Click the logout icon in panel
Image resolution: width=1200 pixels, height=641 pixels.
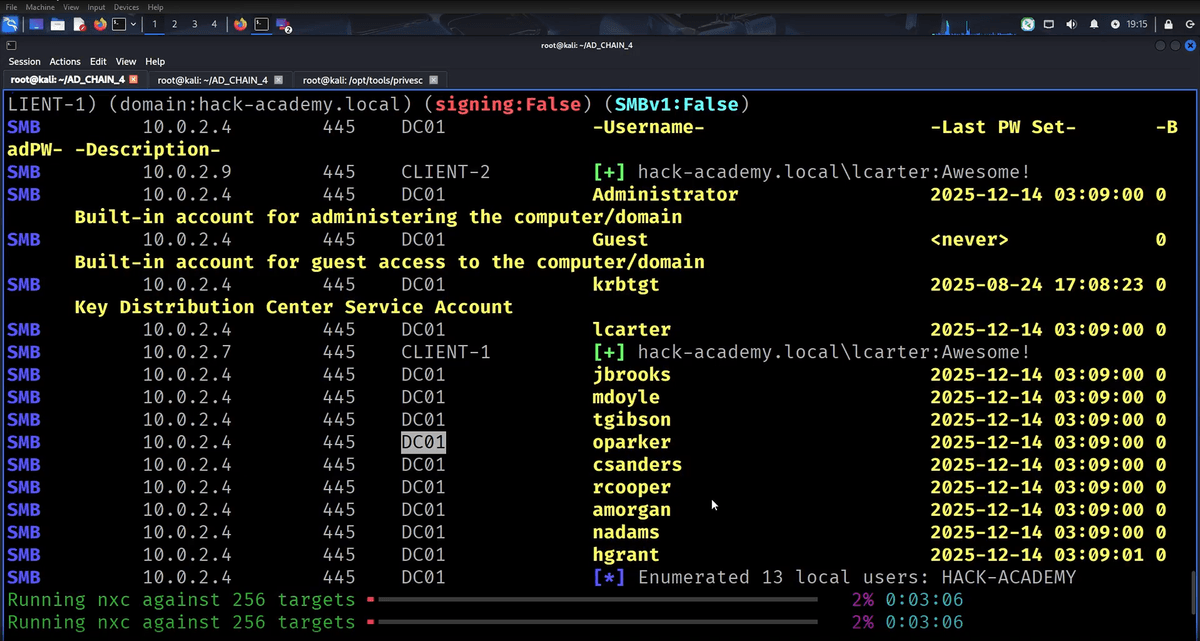(1189, 24)
